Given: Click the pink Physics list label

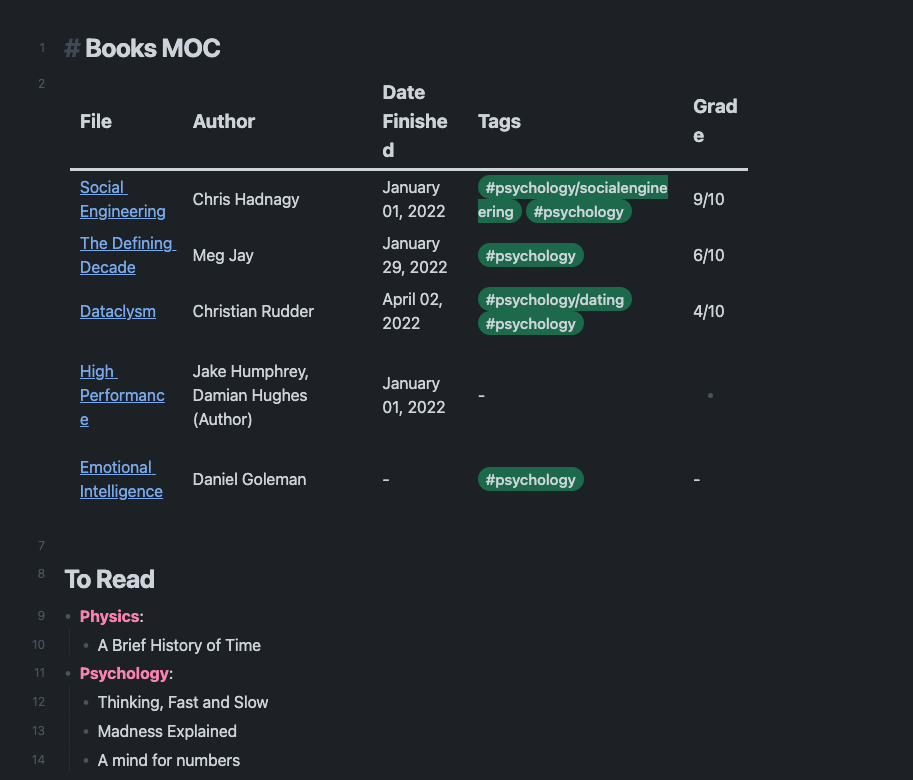Looking at the screenshot, I should (x=109, y=616).
